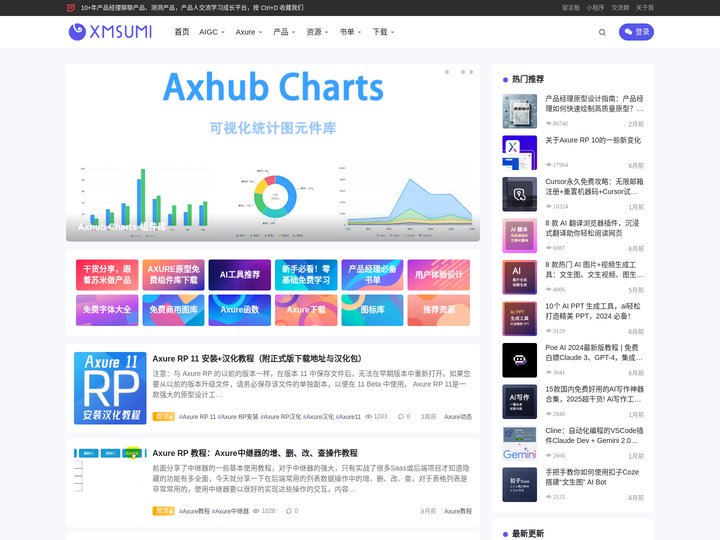Open 小程序 link in top bar
The height and width of the screenshot is (540, 720).
[x=595, y=7]
